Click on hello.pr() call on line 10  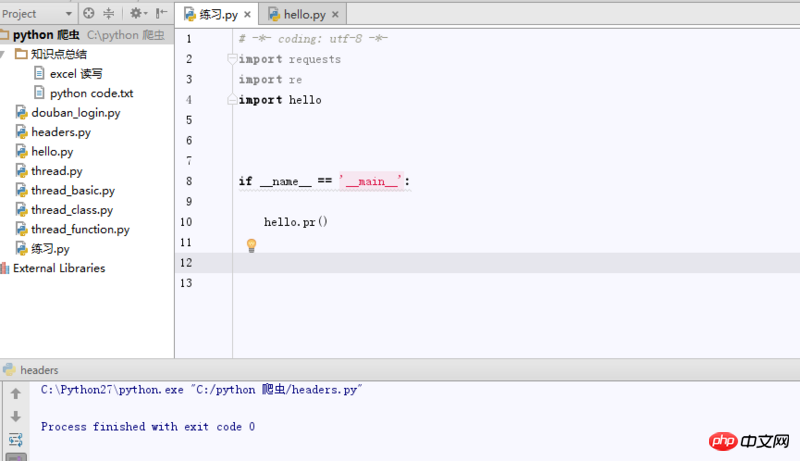coord(295,222)
